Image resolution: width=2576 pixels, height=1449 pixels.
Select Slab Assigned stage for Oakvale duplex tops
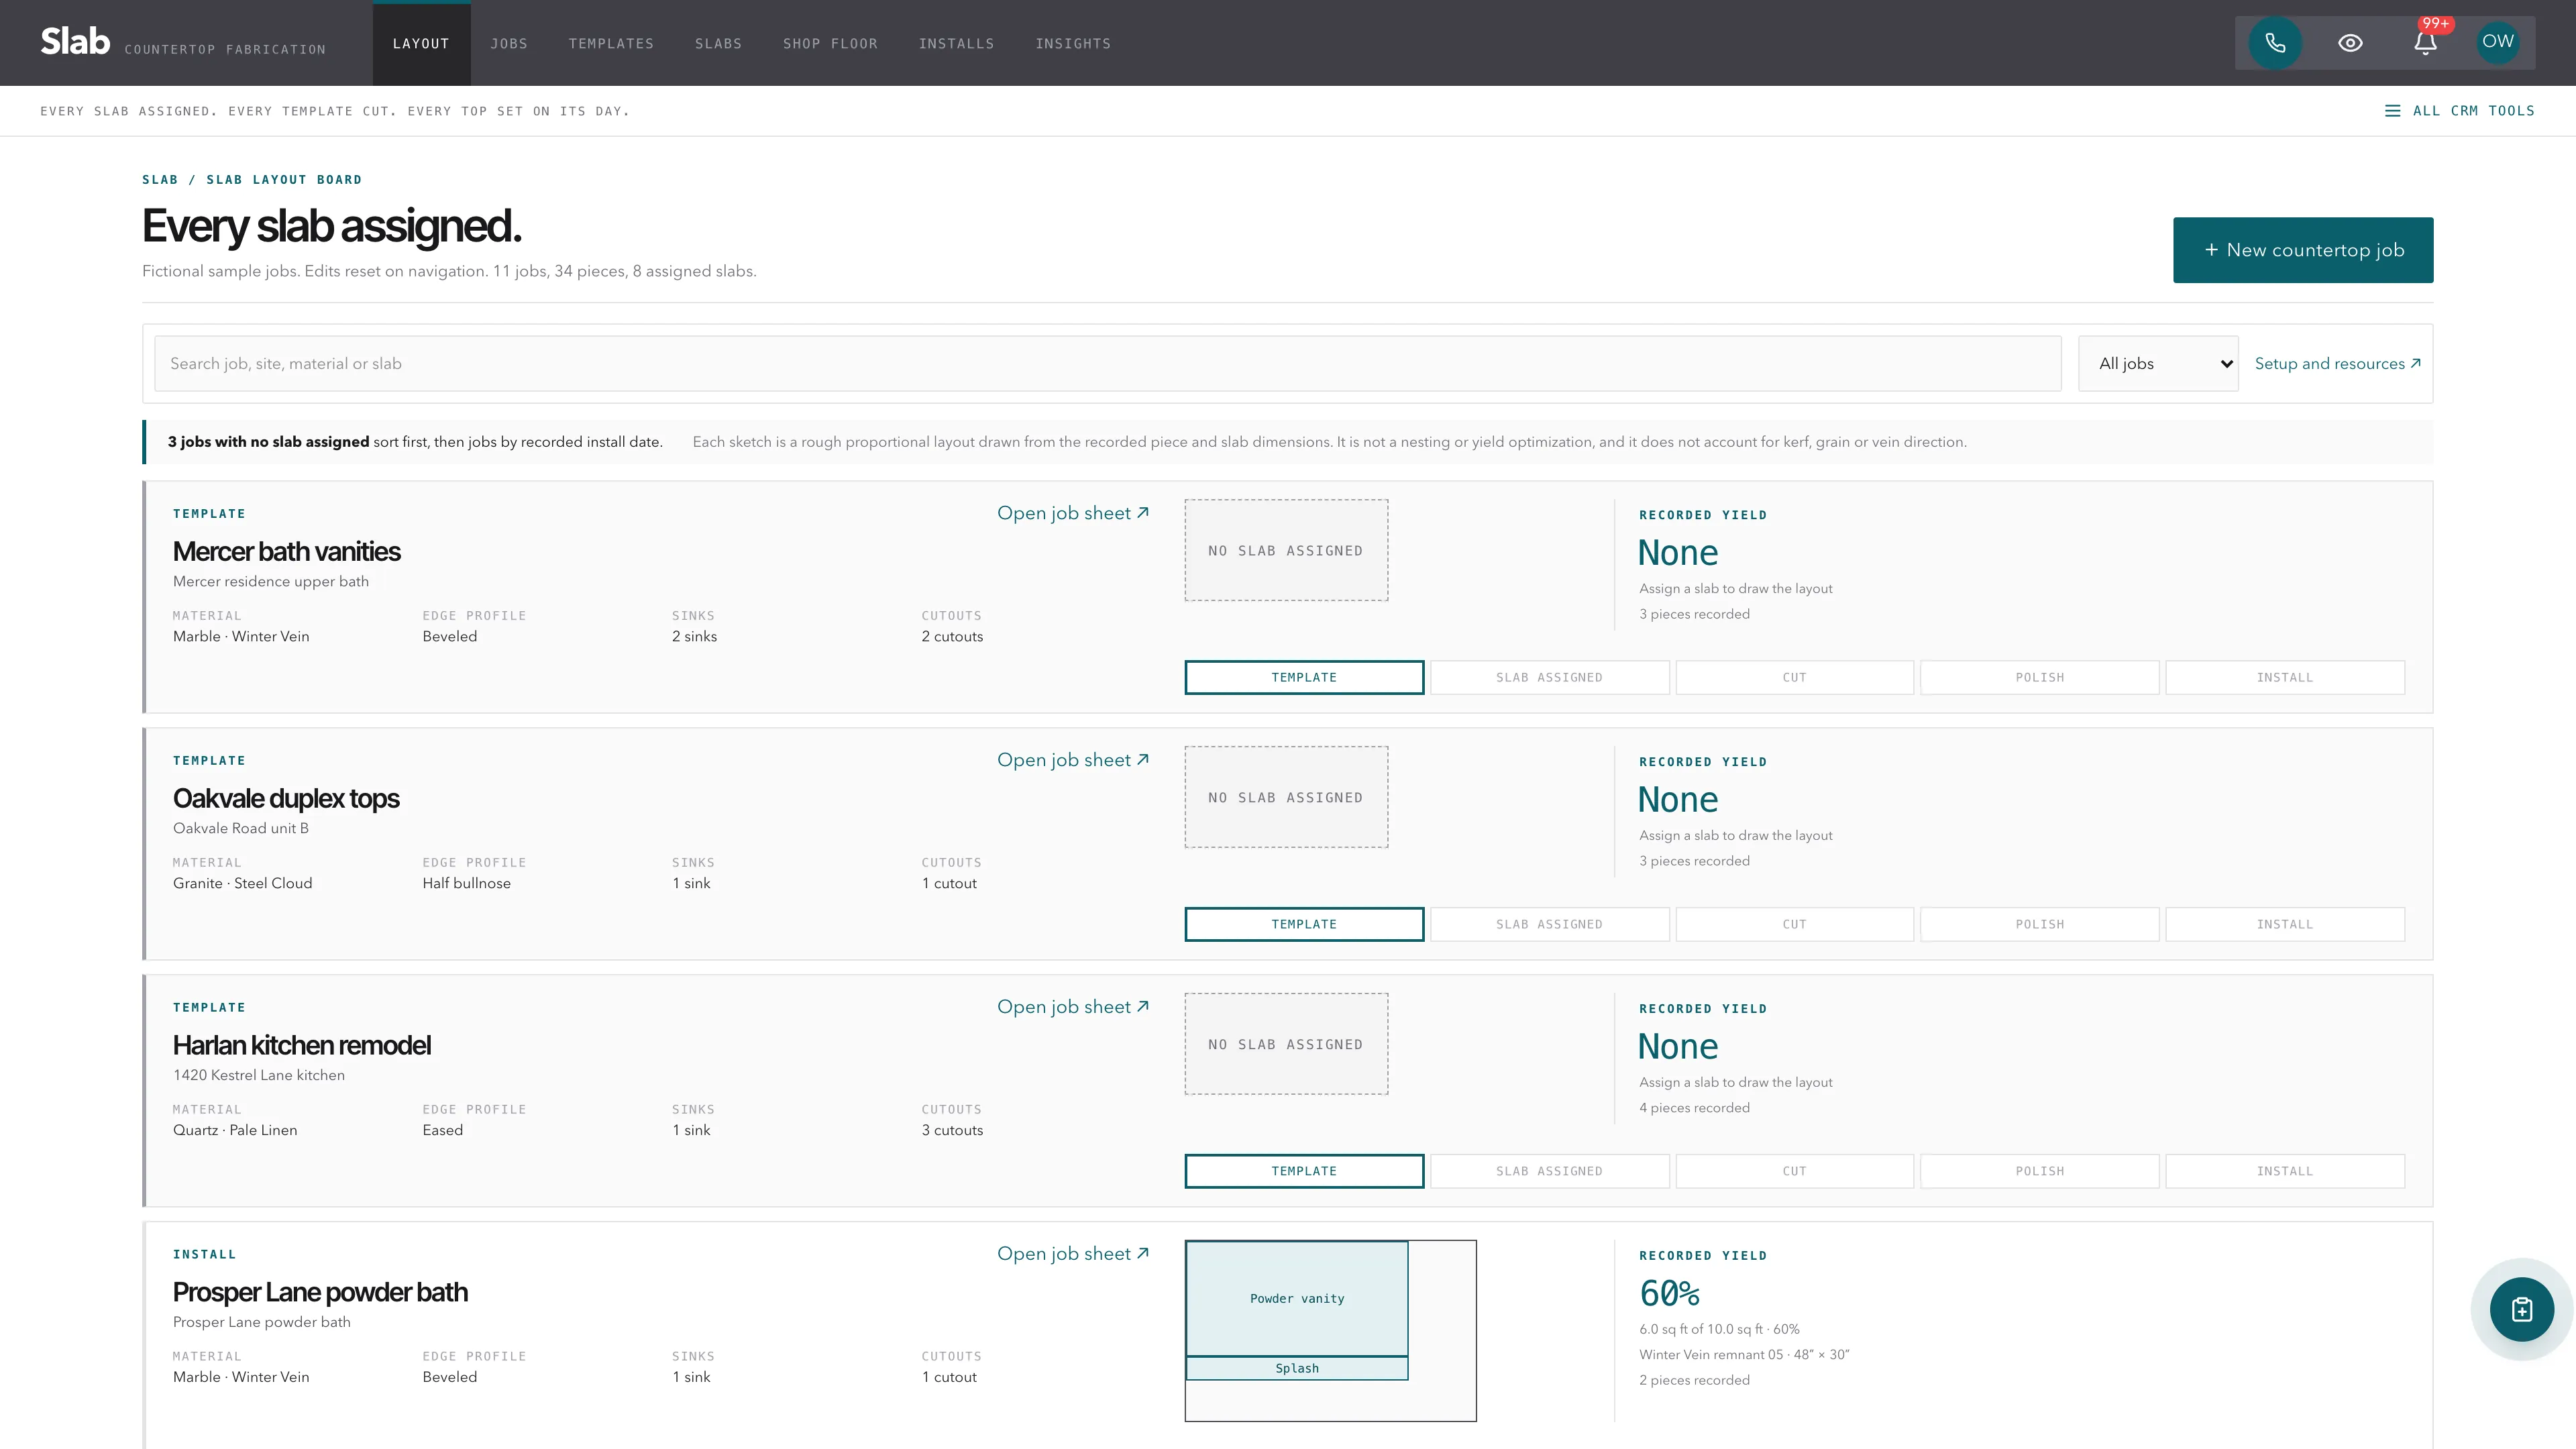pos(1549,924)
